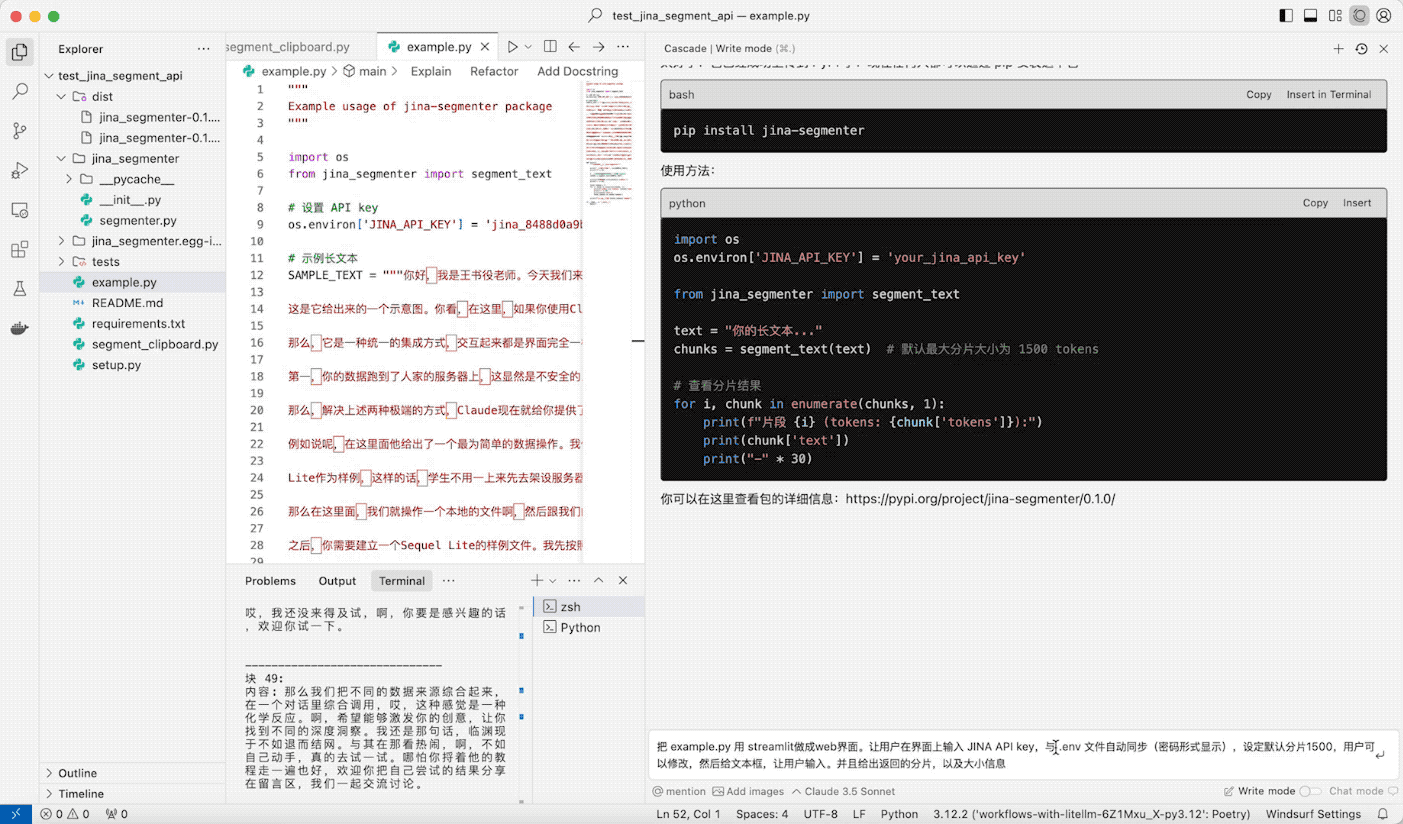Open the Search view in activity bar
Screen dimensions: 1403x824
click(x=19, y=91)
